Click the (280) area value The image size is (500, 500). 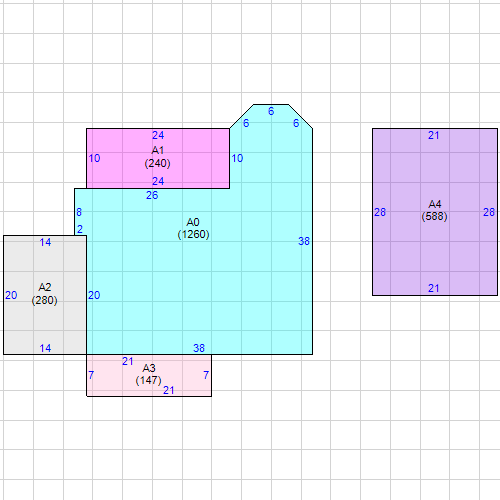tap(44, 300)
